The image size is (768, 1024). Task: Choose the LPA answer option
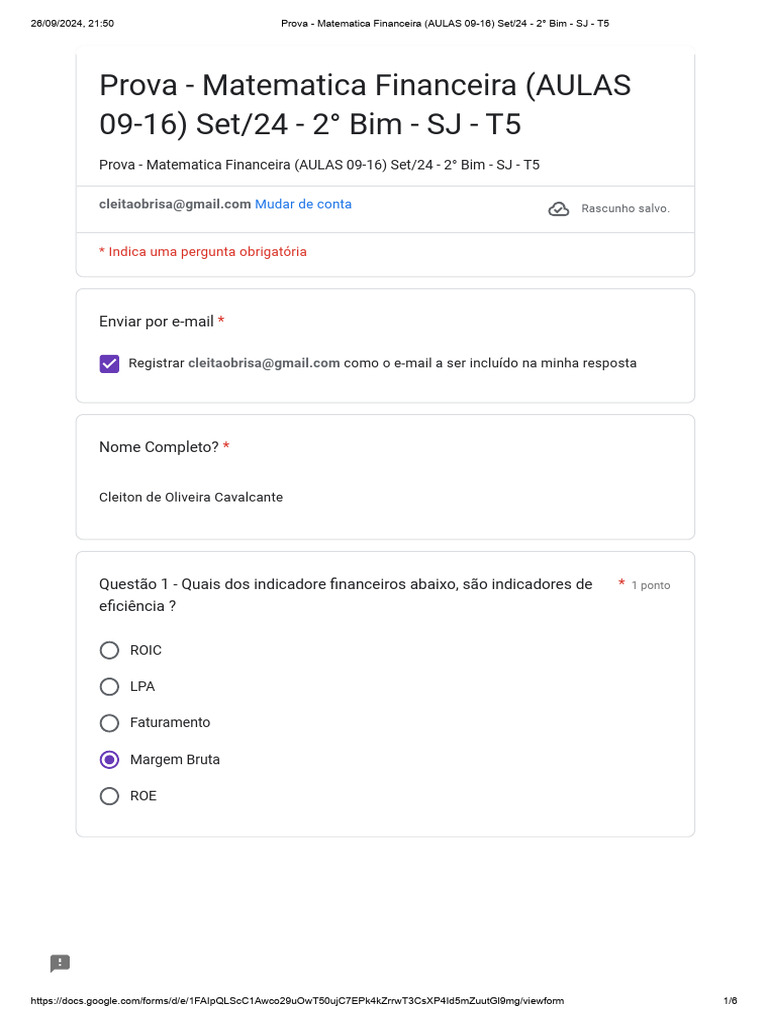(110, 686)
